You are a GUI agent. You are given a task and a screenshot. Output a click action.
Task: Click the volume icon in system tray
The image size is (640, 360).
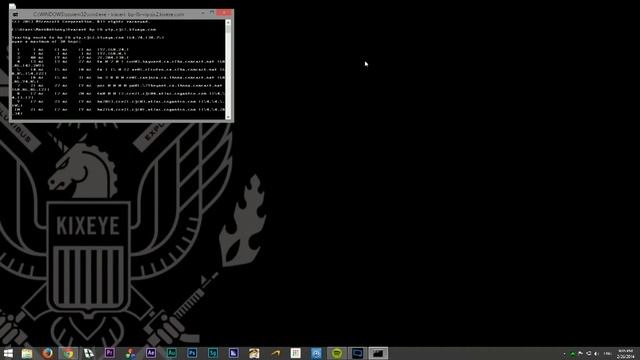click(x=596, y=353)
